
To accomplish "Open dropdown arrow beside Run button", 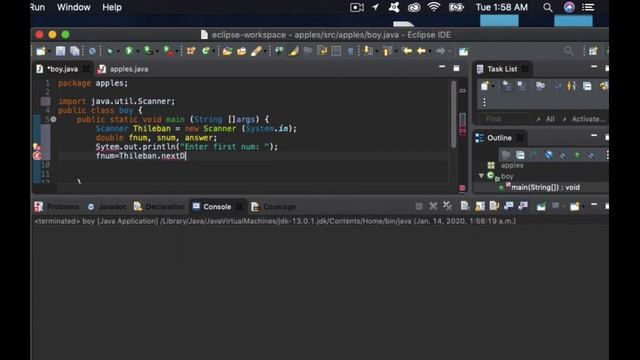I will (x=138, y=51).
